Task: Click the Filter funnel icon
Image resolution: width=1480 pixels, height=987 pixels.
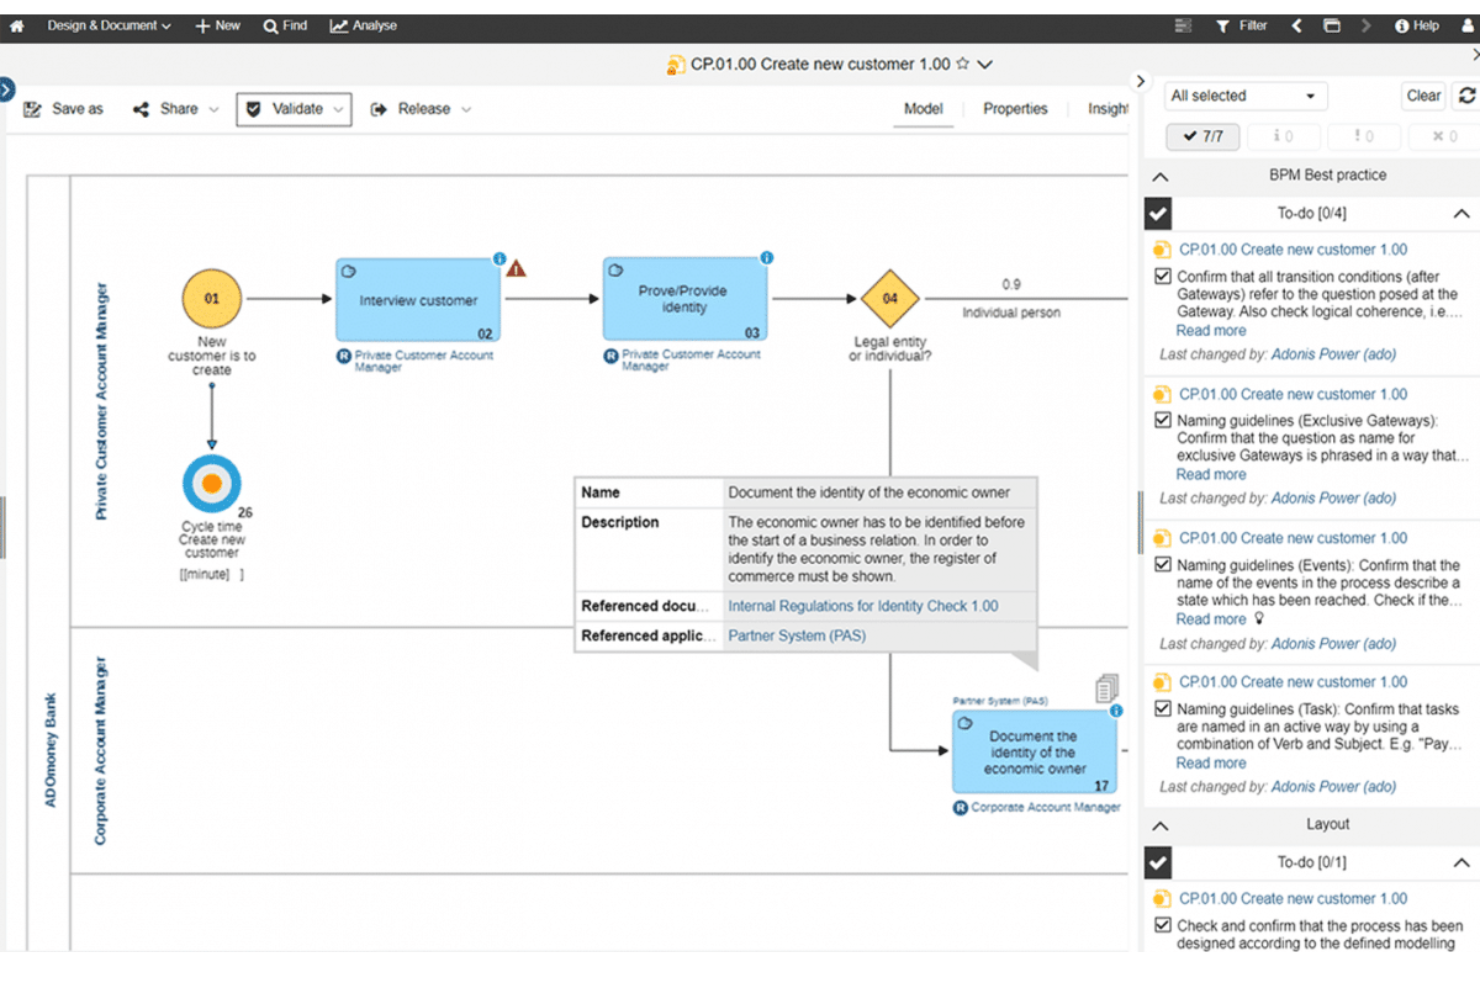Action: [x=1222, y=26]
